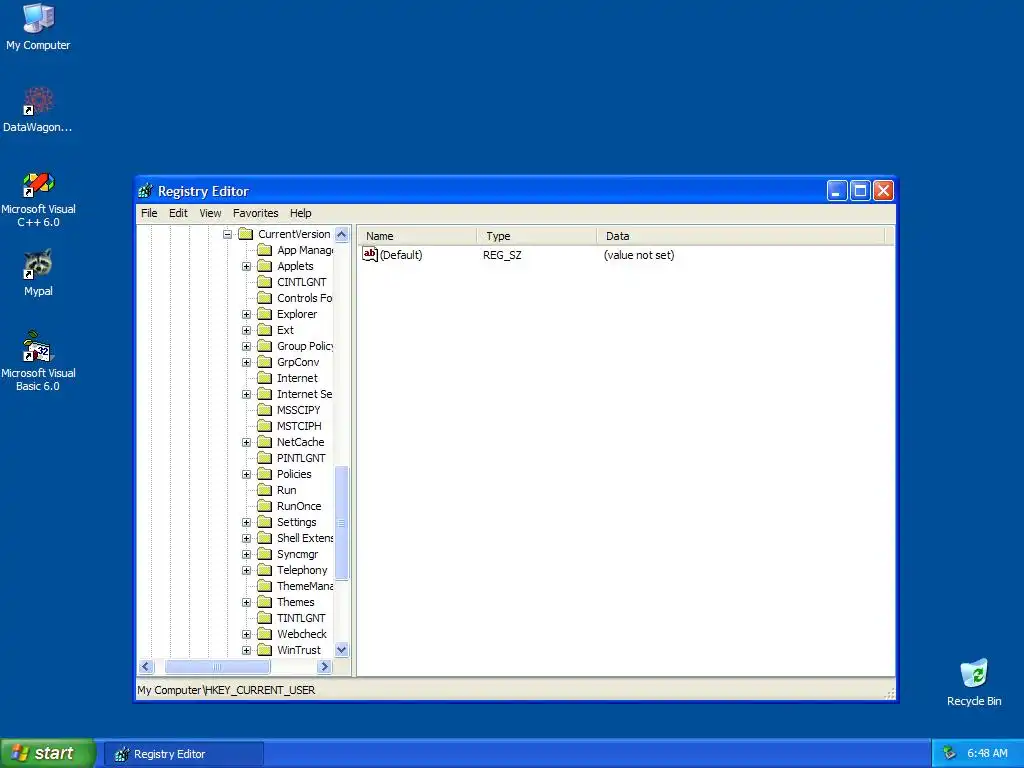Expand the GrpConv key
The height and width of the screenshot is (768, 1024).
246,362
